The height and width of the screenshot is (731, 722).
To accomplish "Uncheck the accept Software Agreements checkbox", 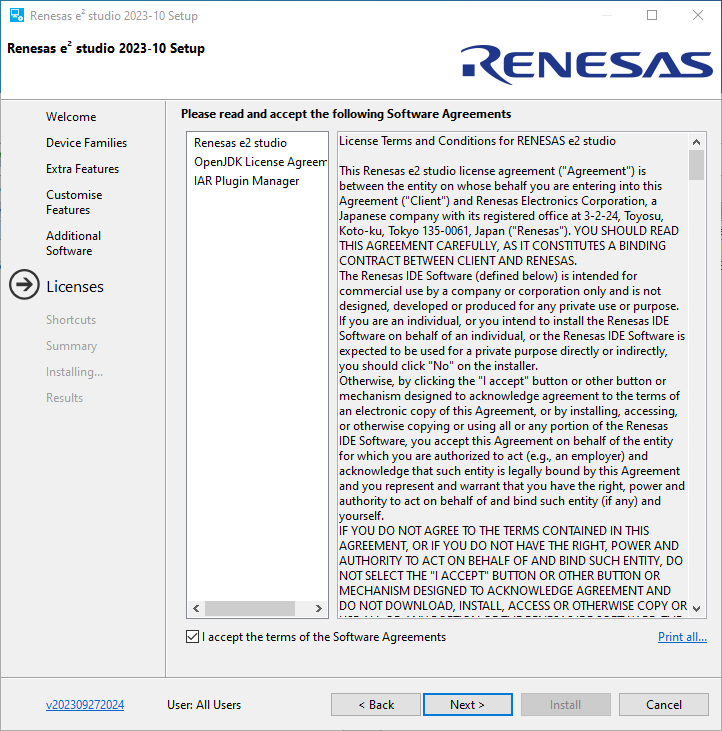I will pyautogui.click(x=192, y=637).
